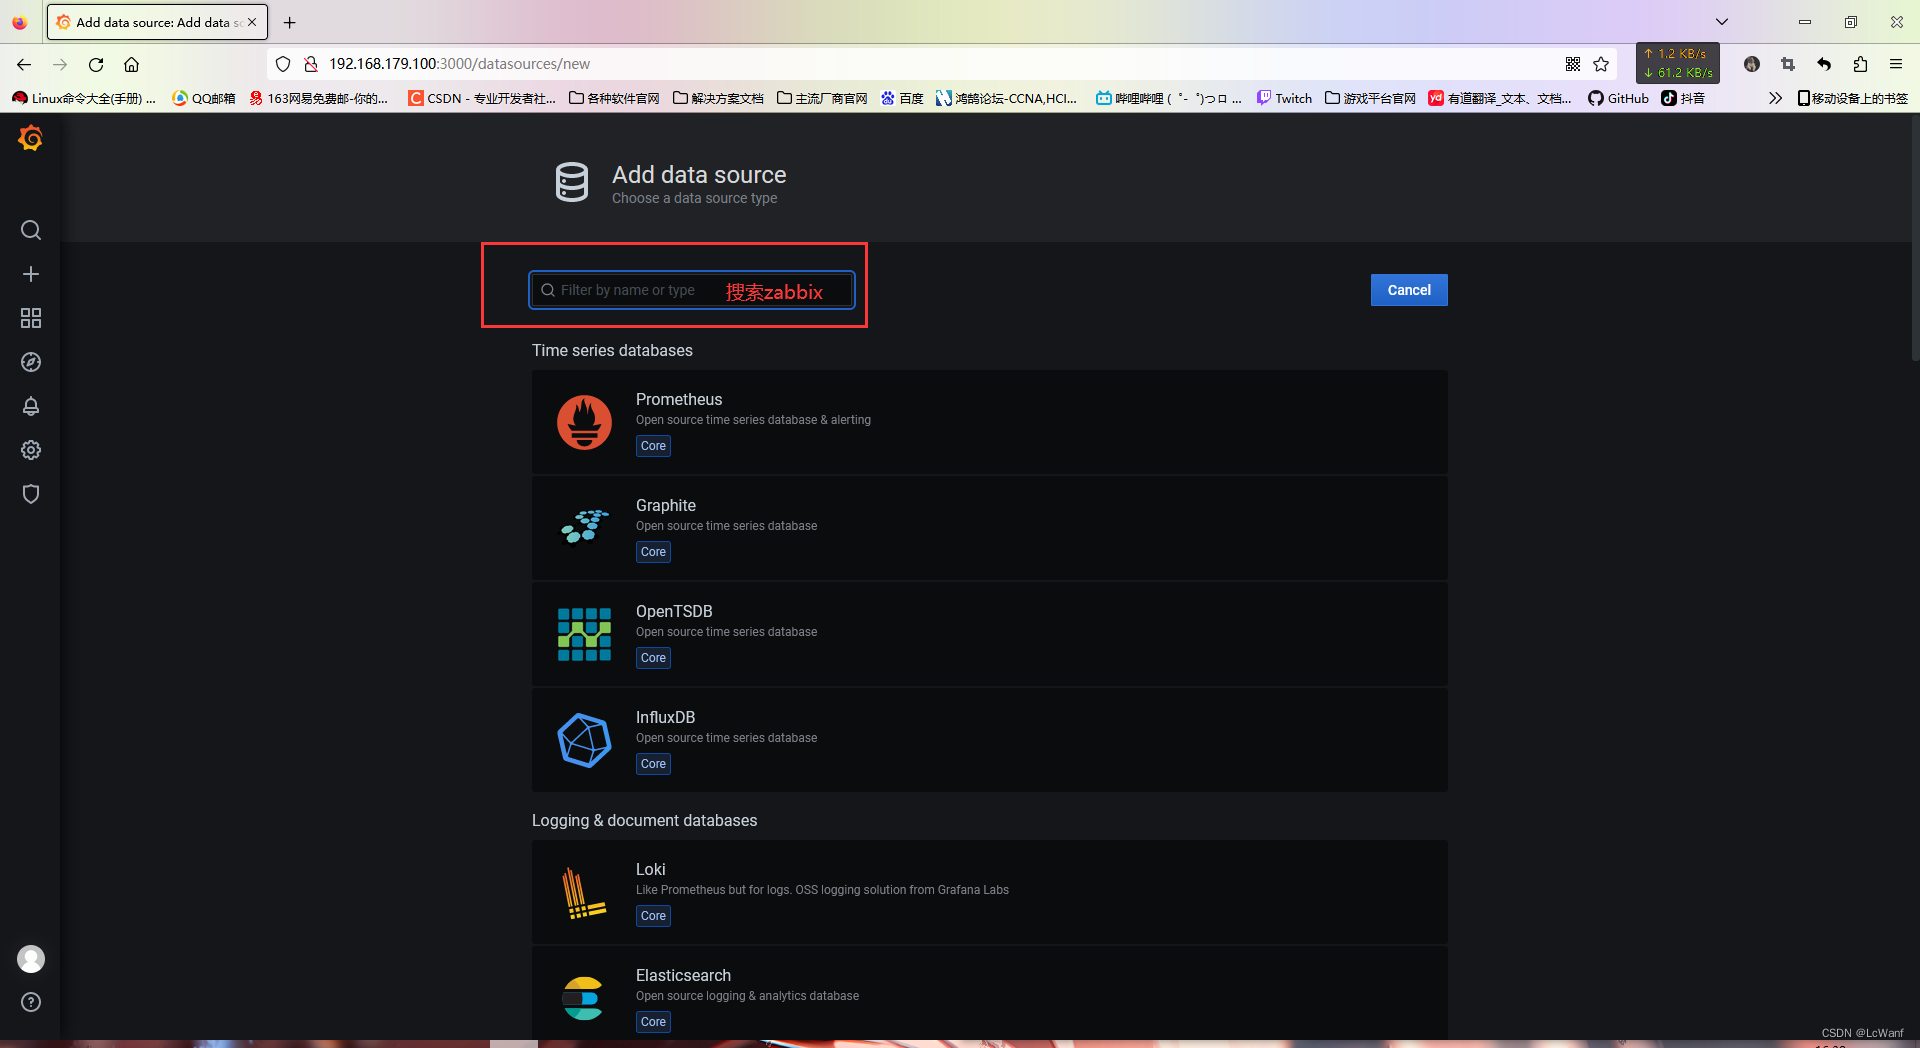Reload the page with refresh icon
The width and height of the screenshot is (1920, 1048).
(96, 64)
